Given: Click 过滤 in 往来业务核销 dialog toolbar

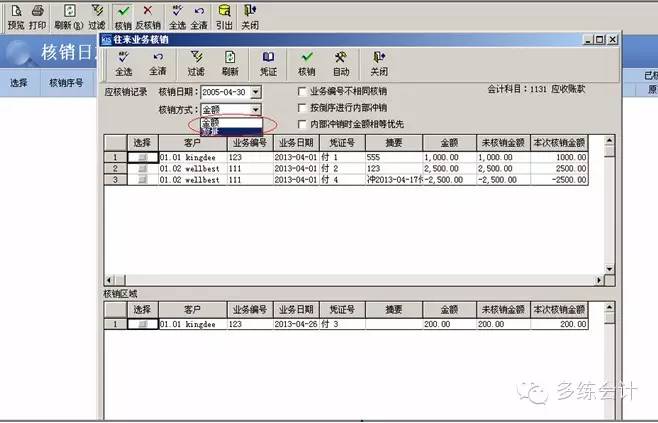Looking at the screenshot, I should (x=196, y=64).
